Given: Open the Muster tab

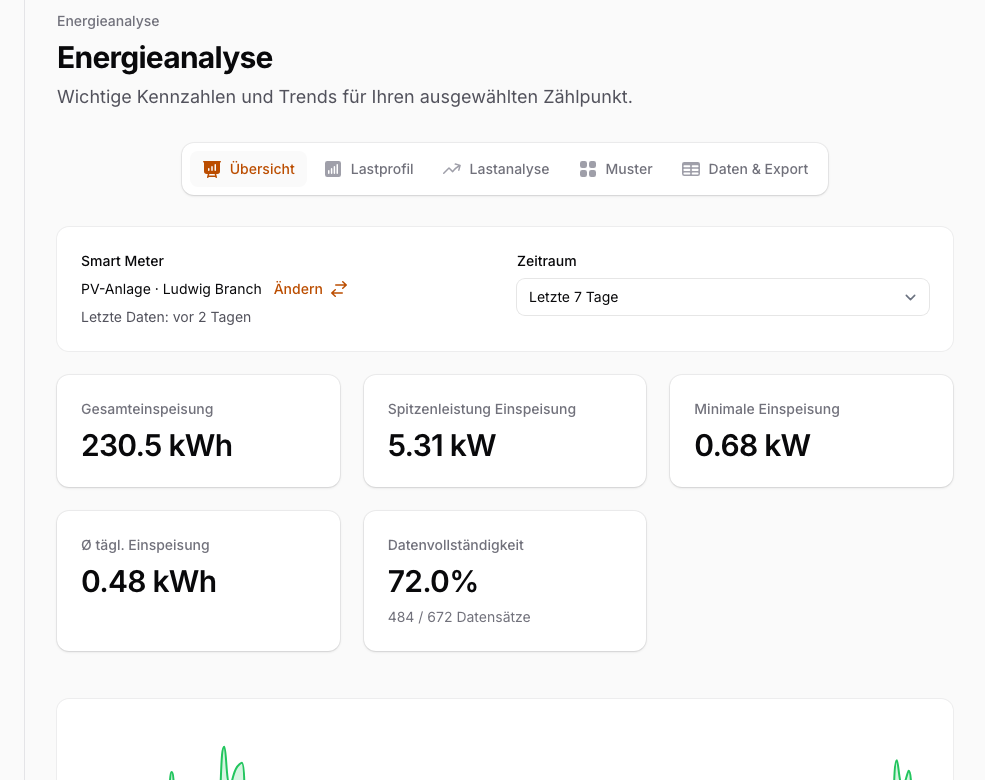Looking at the screenshot, I should 628,169.
